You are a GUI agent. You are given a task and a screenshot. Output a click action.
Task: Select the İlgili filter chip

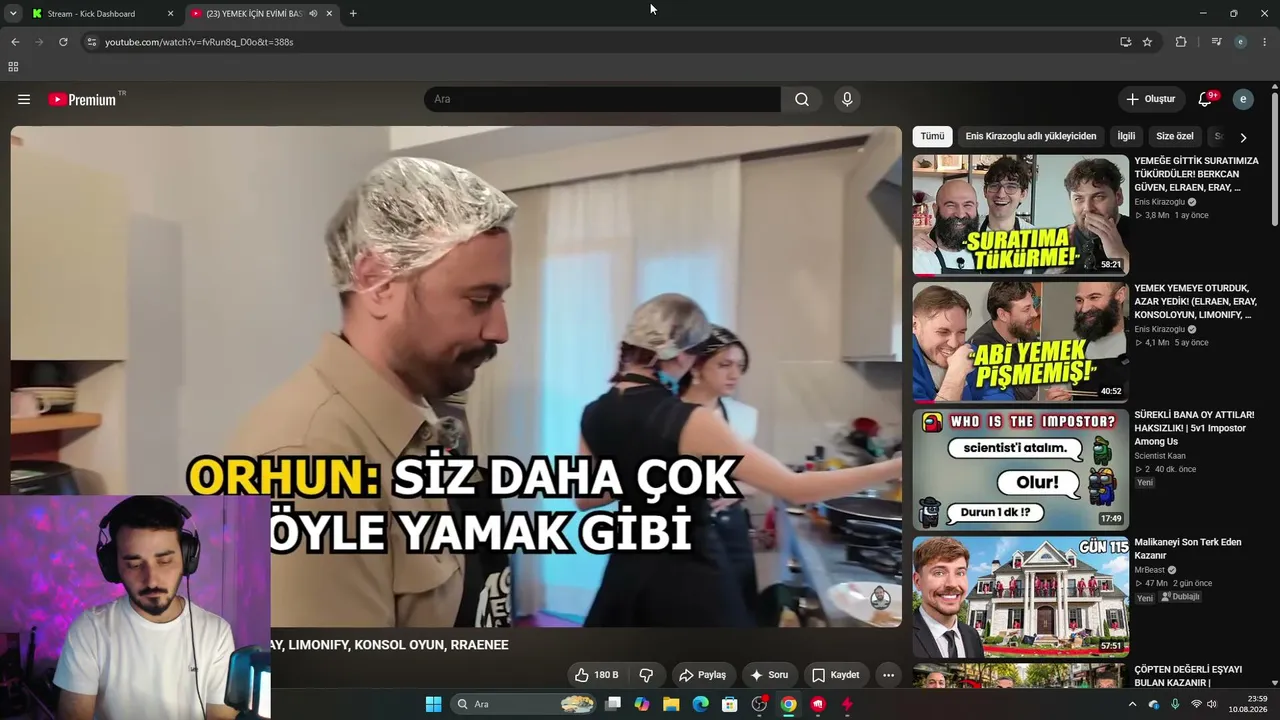pyautogui.click(x=1126, y=136)
